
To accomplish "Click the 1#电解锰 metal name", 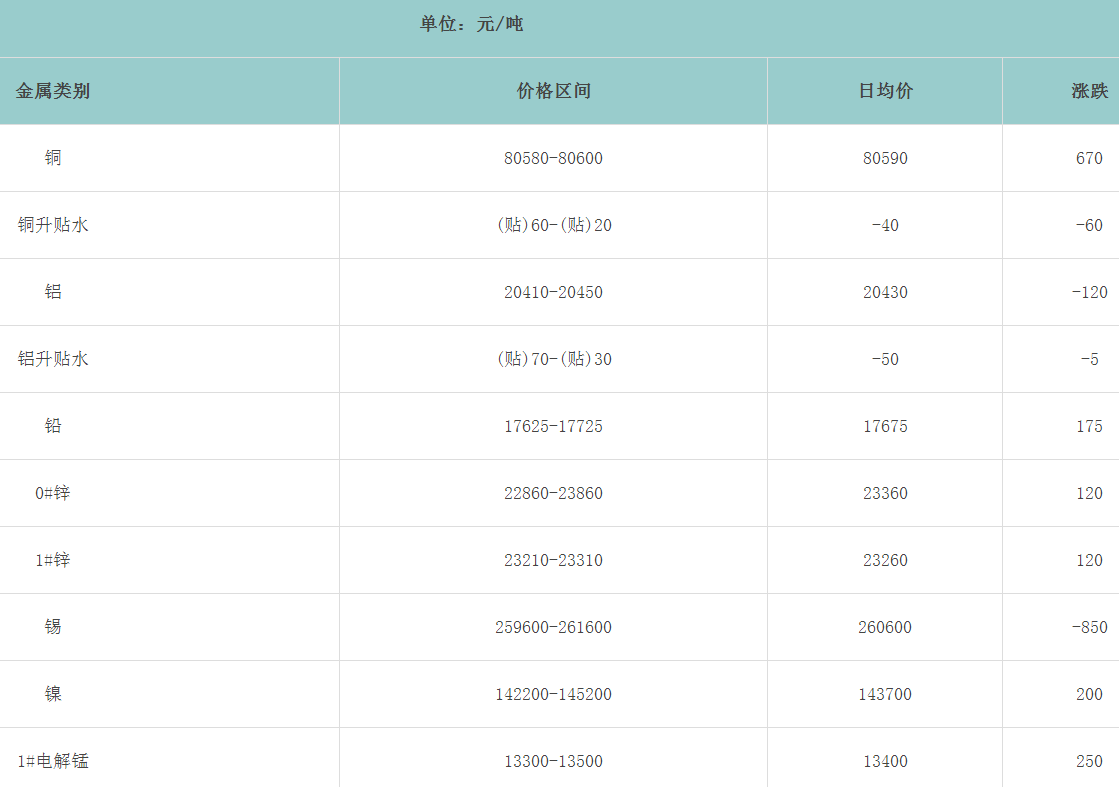I will (x=53, y=761).
